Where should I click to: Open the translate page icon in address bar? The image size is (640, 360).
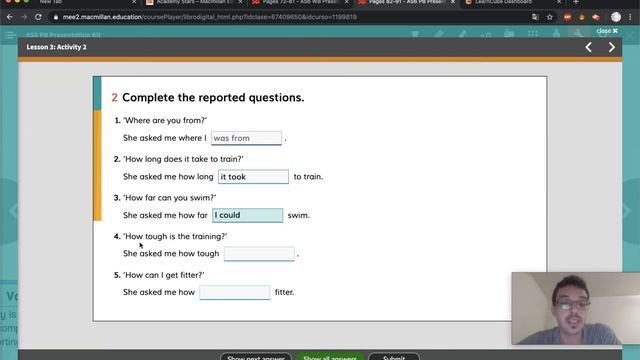(535, 17)
